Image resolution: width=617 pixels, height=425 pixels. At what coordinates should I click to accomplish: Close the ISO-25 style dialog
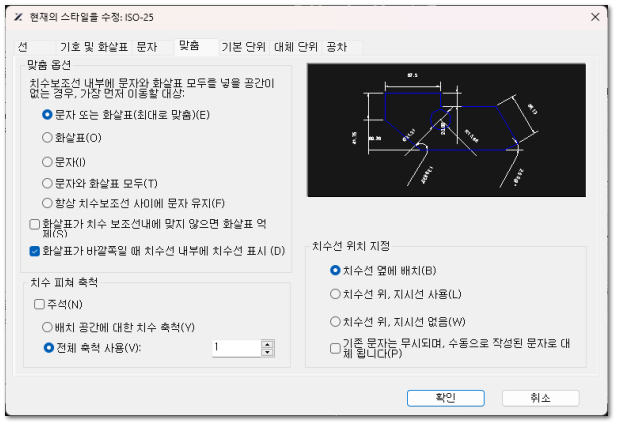(595, 17)
